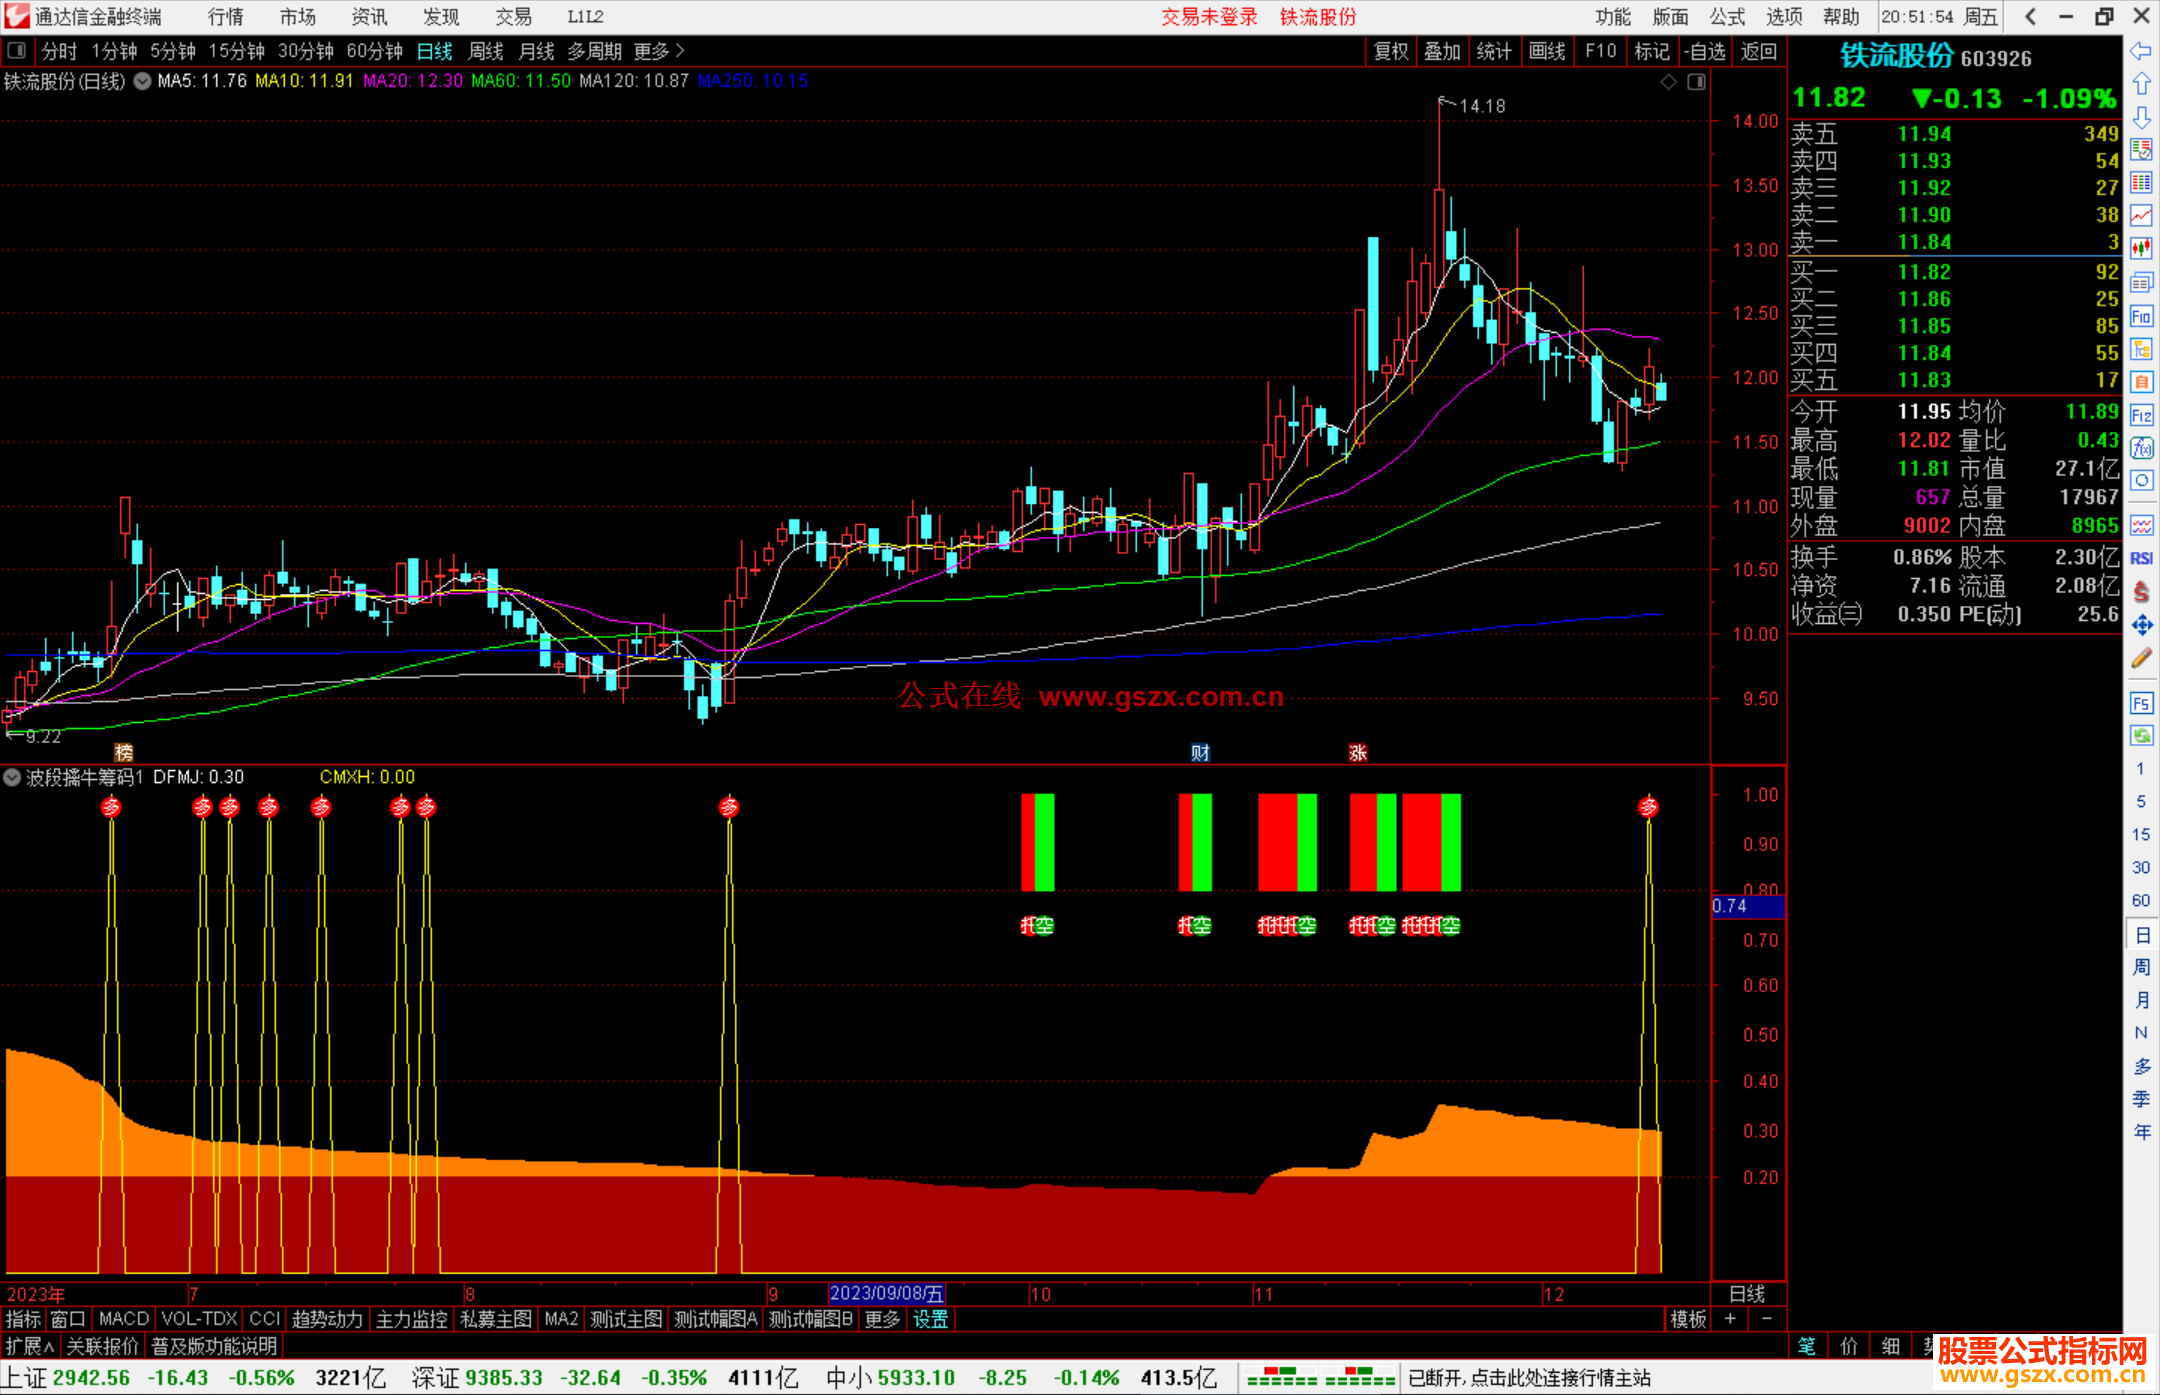Screen dimensions: 2160x1395
Task: Expand the 更多 period options arrow
Action: point(680,50)
